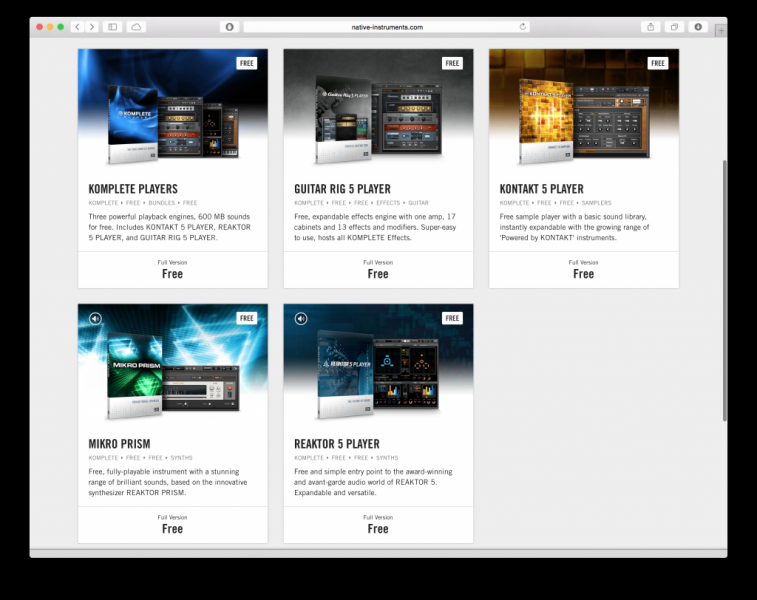
Task: Click description starting 'Free, fully-playable instrument'
Action: pyautogui.click(x=168, y=482)
